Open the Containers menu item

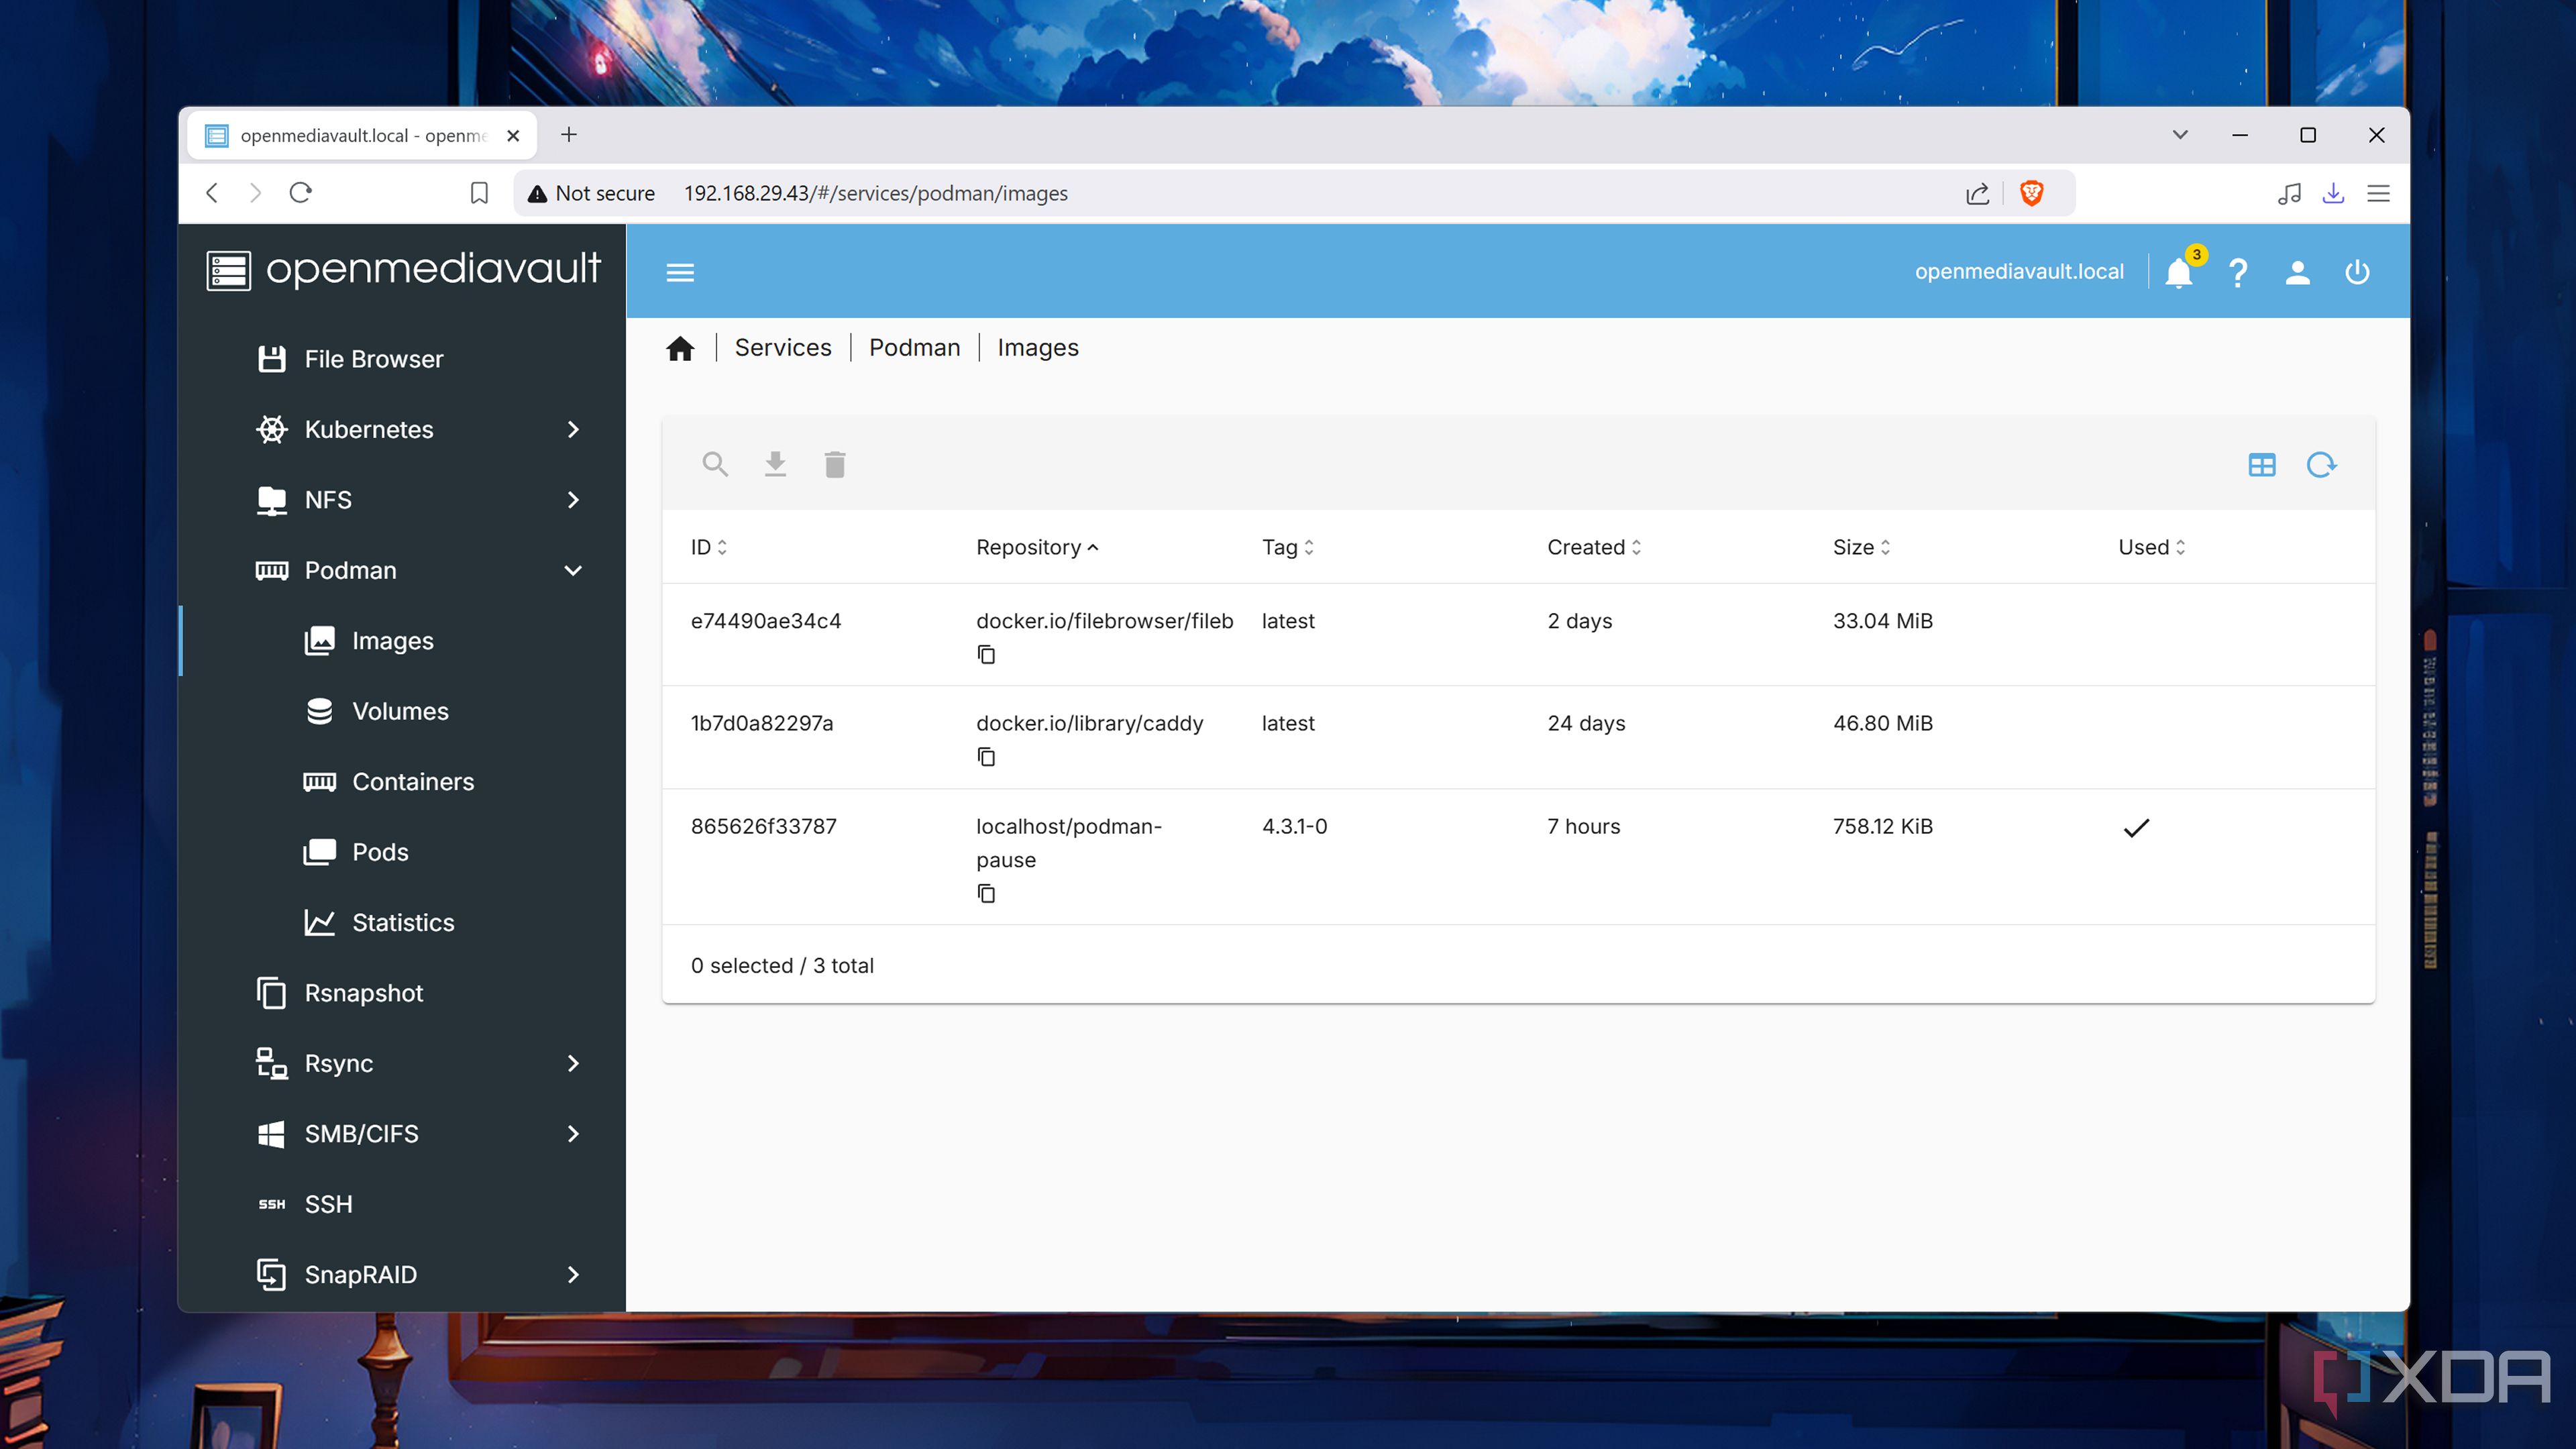click(412, 782)
